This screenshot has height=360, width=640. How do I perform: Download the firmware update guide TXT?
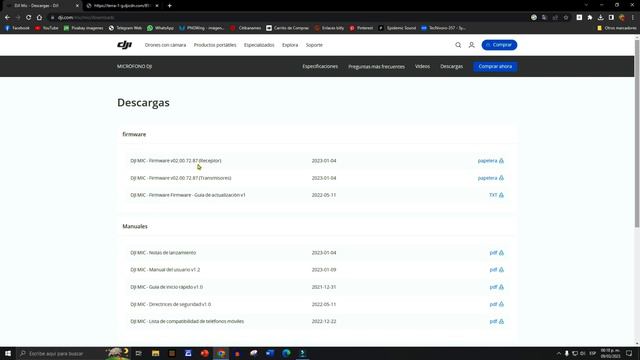click(x=496, y=195)
